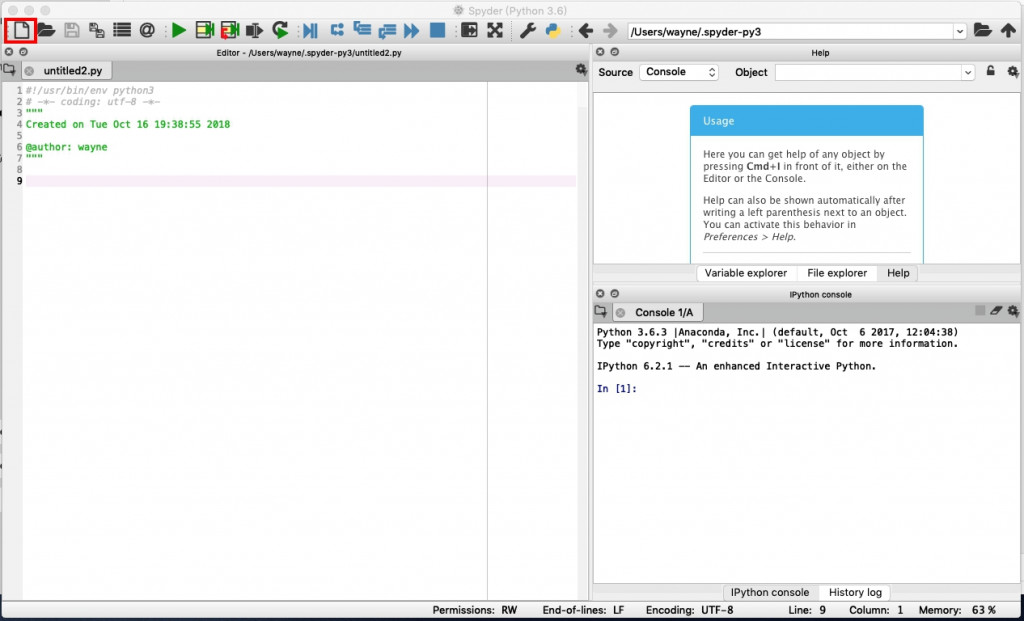Image resolution: width=1024 pixels, height=621 pixels.
Task: Close the IPython console pane
Action: [600, 294]
